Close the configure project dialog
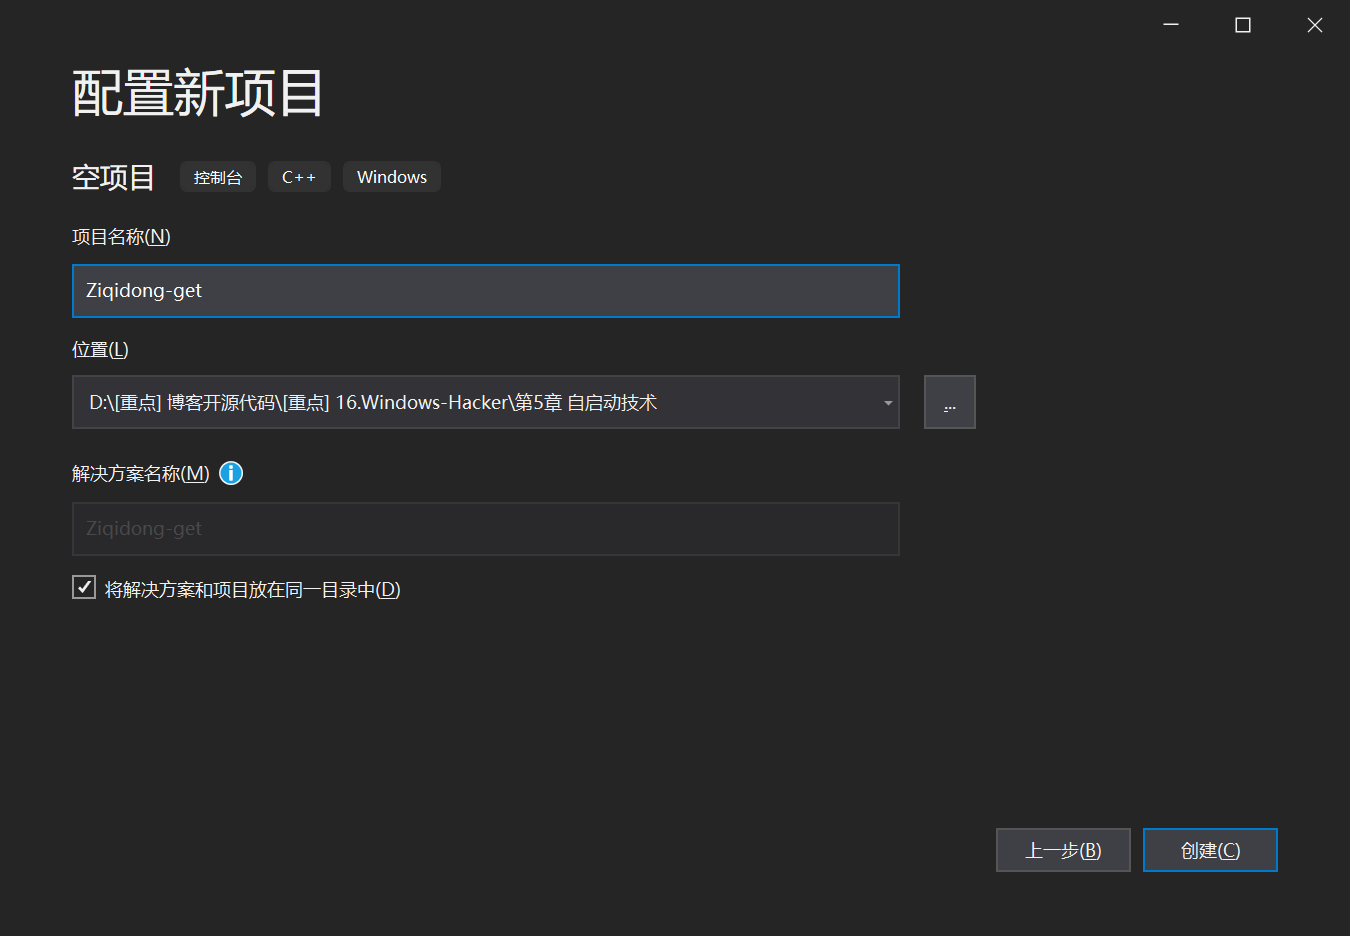Image resolution: width=1350 pixels, height=936 pixels. point(1315,25)
